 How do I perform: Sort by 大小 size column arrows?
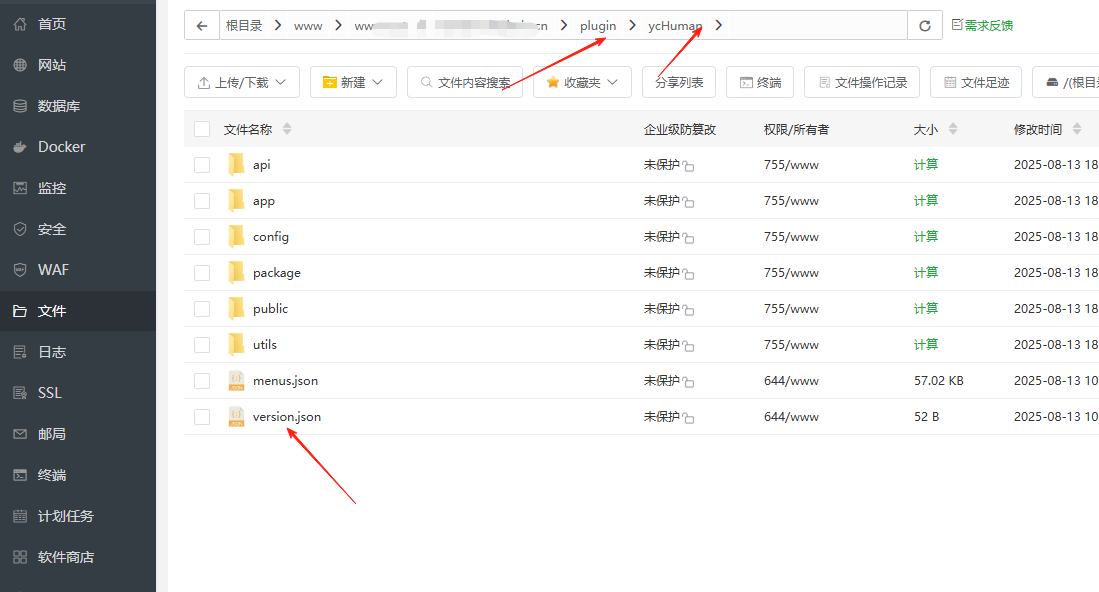[953, 129]
